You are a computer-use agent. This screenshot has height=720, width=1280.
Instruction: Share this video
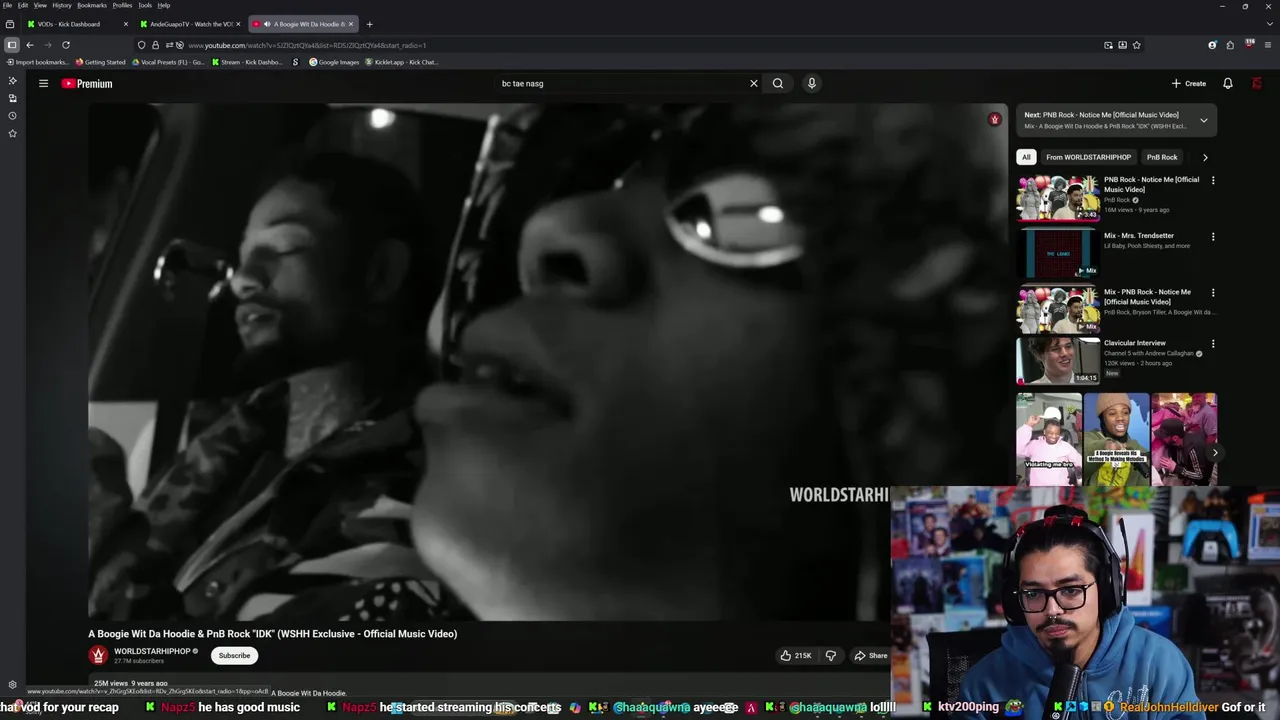click(x=870, y=656)
